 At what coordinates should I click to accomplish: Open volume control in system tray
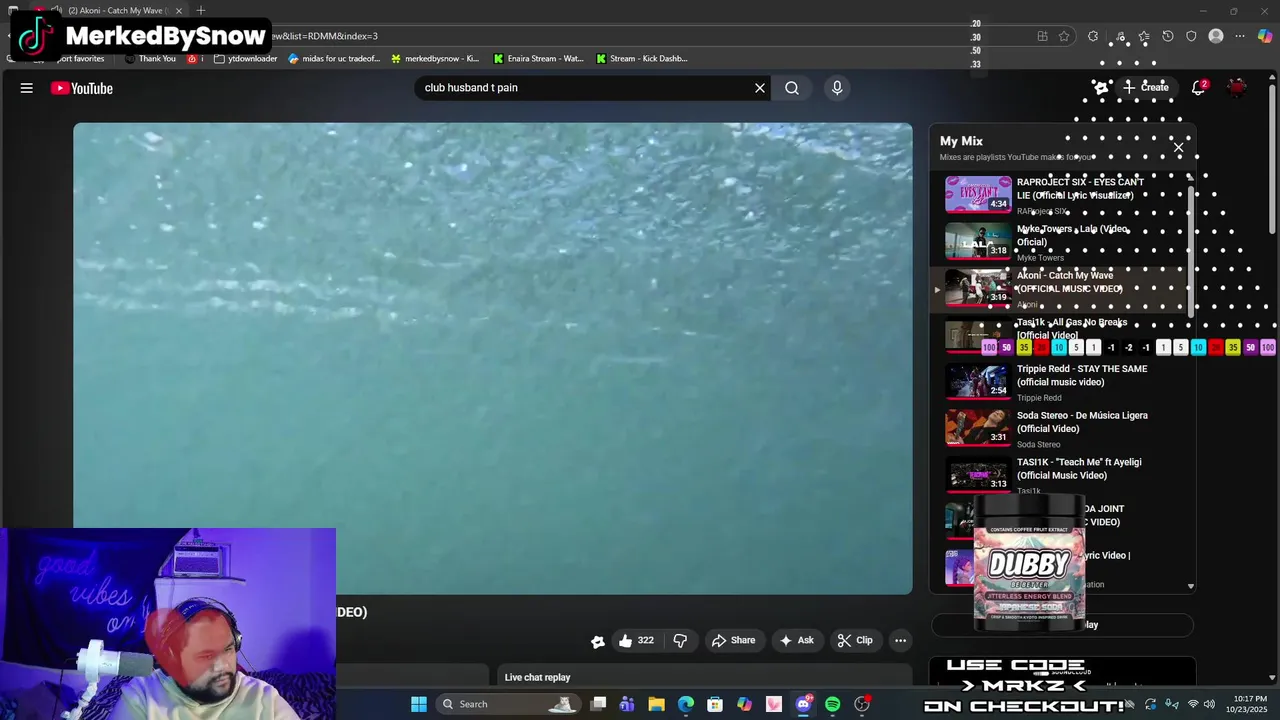[x=1209, y=704]
